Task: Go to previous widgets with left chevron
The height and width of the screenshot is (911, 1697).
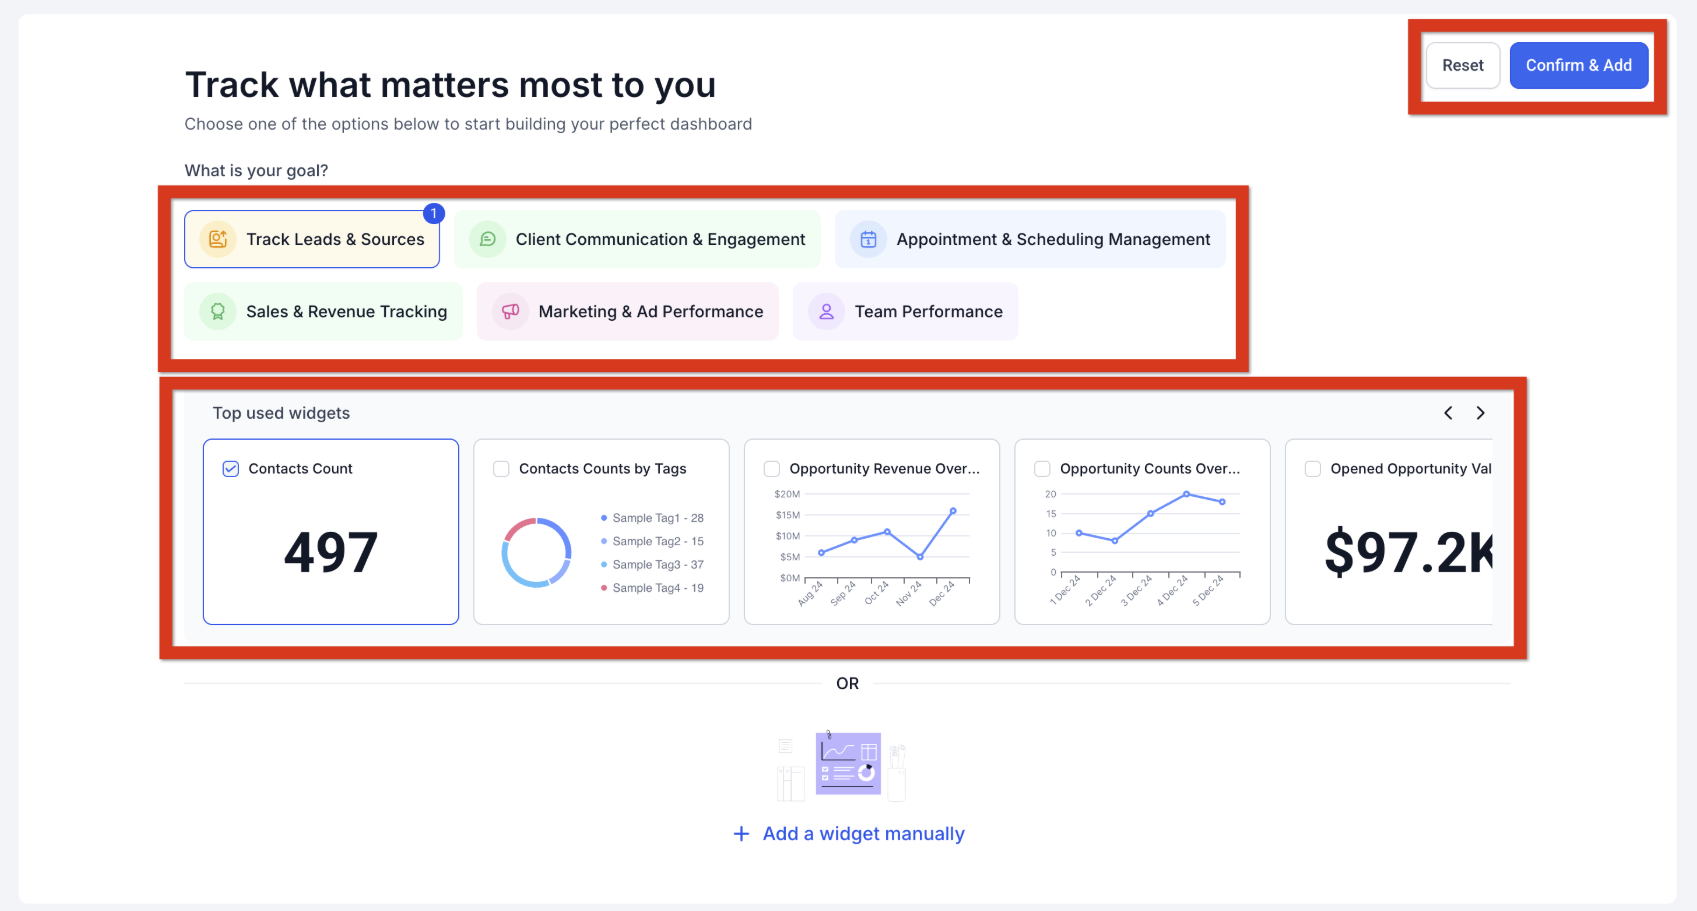Action: [1448, 413]
